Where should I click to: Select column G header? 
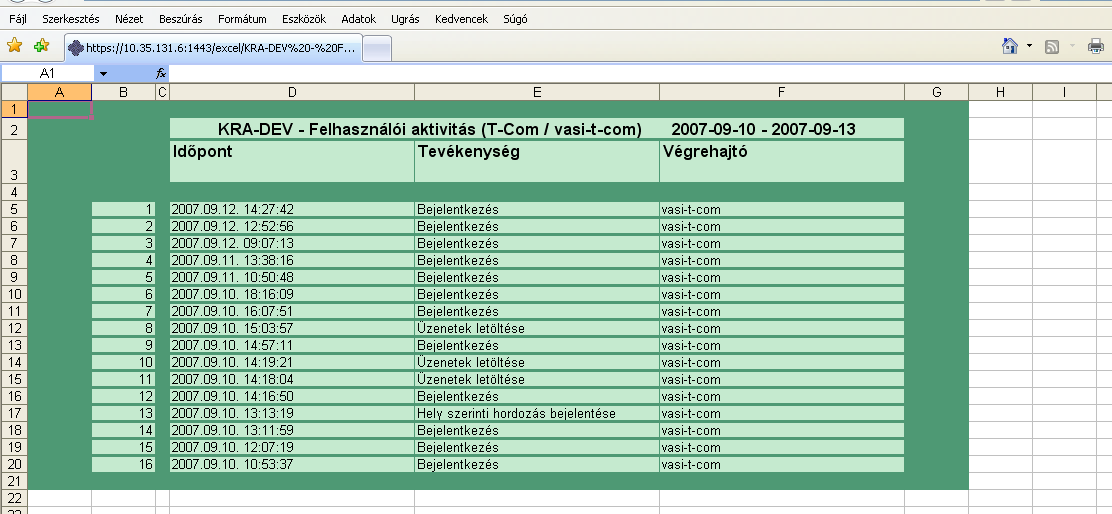[x=936, y=91]
